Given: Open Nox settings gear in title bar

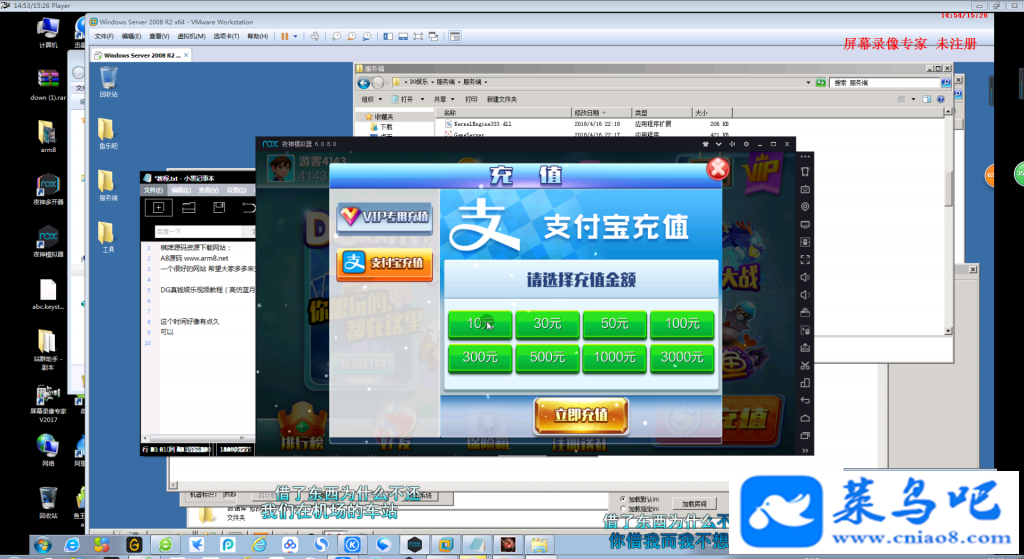Looking at the screenshot, I should click(746, 144).
